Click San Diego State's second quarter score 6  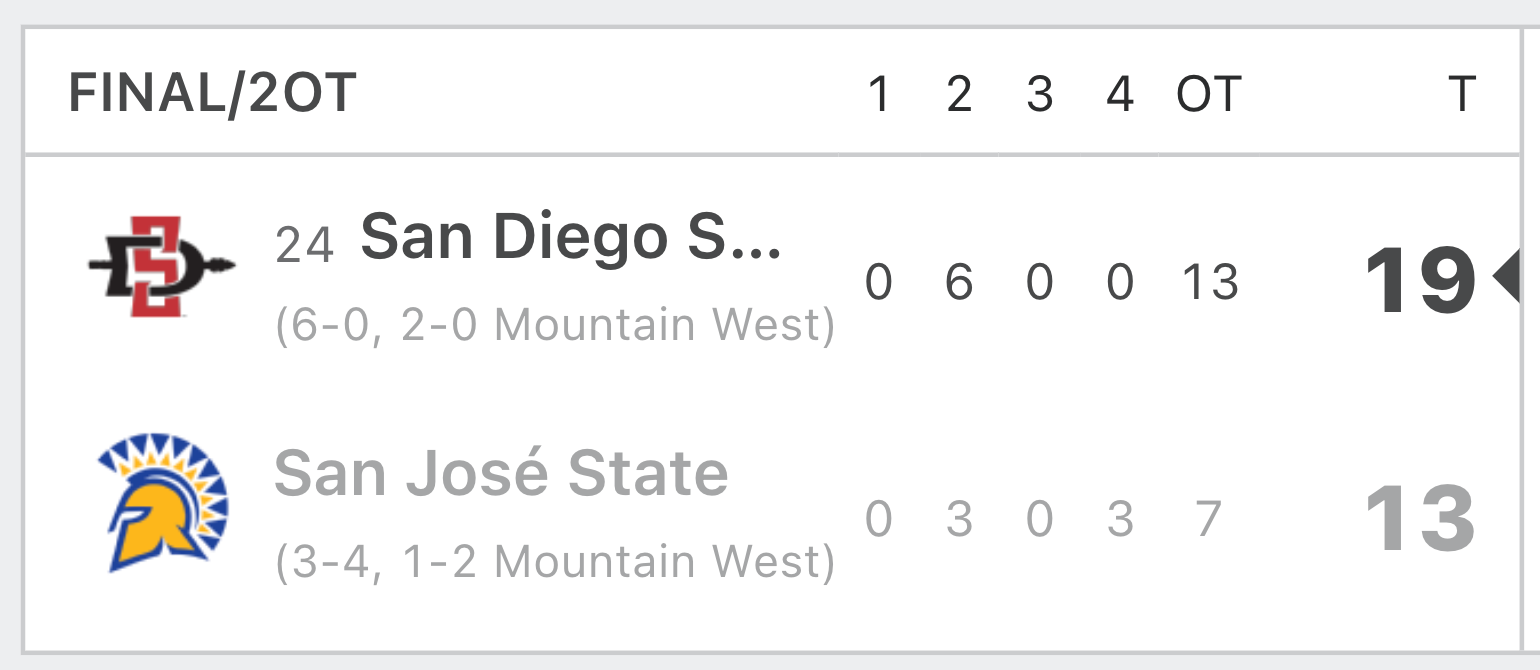[x=959, y=282]
